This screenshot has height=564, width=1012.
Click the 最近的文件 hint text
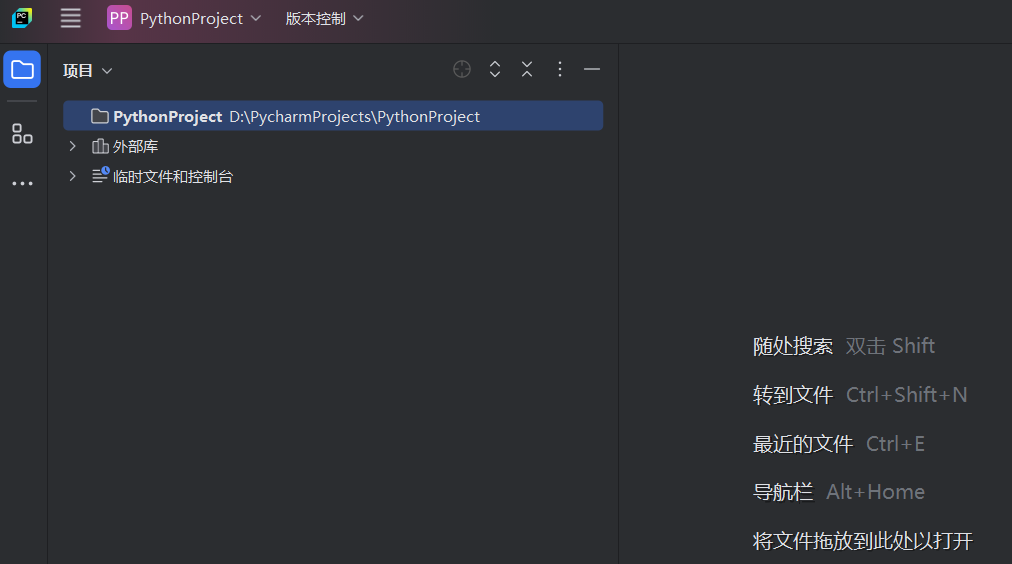tap(803, 444)
